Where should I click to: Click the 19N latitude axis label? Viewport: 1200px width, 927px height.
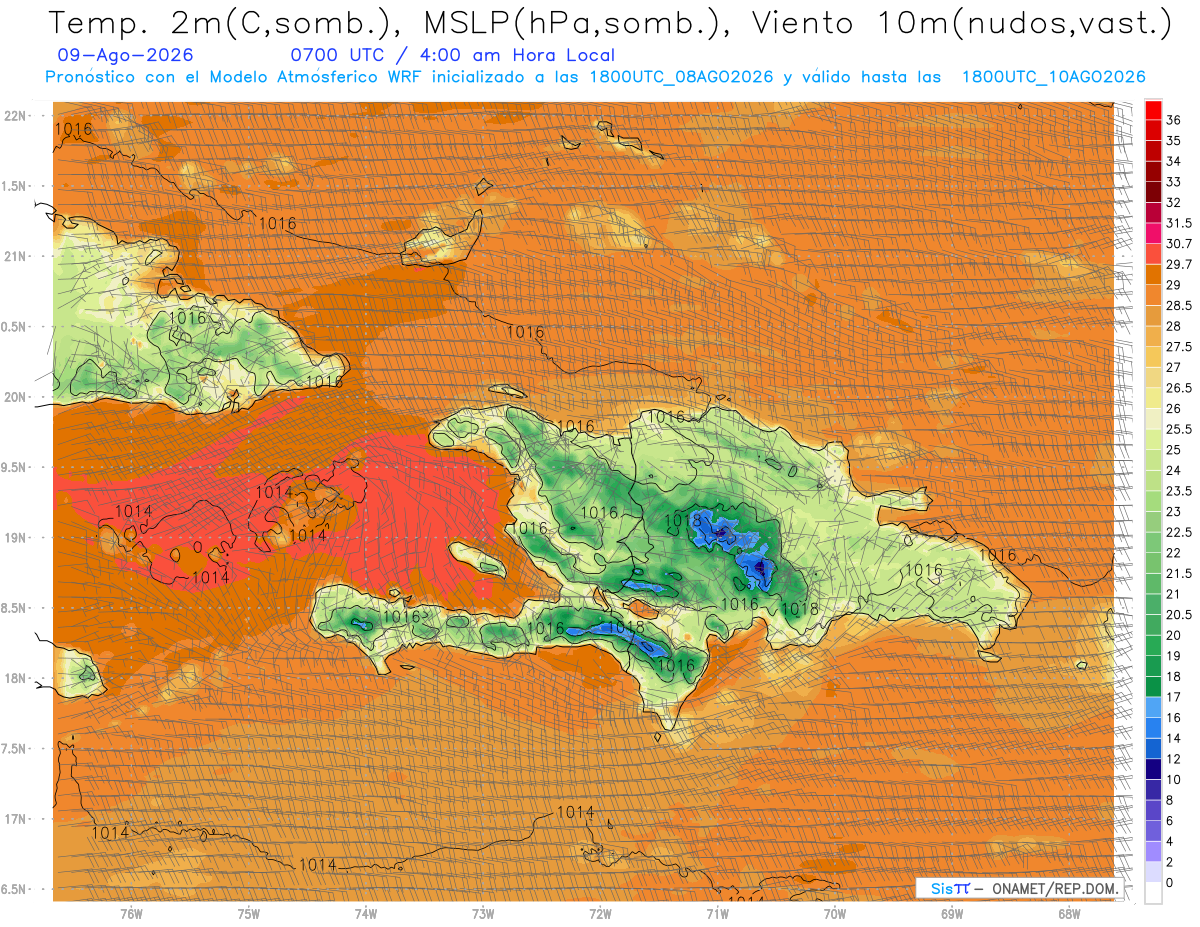coord(17,538)
